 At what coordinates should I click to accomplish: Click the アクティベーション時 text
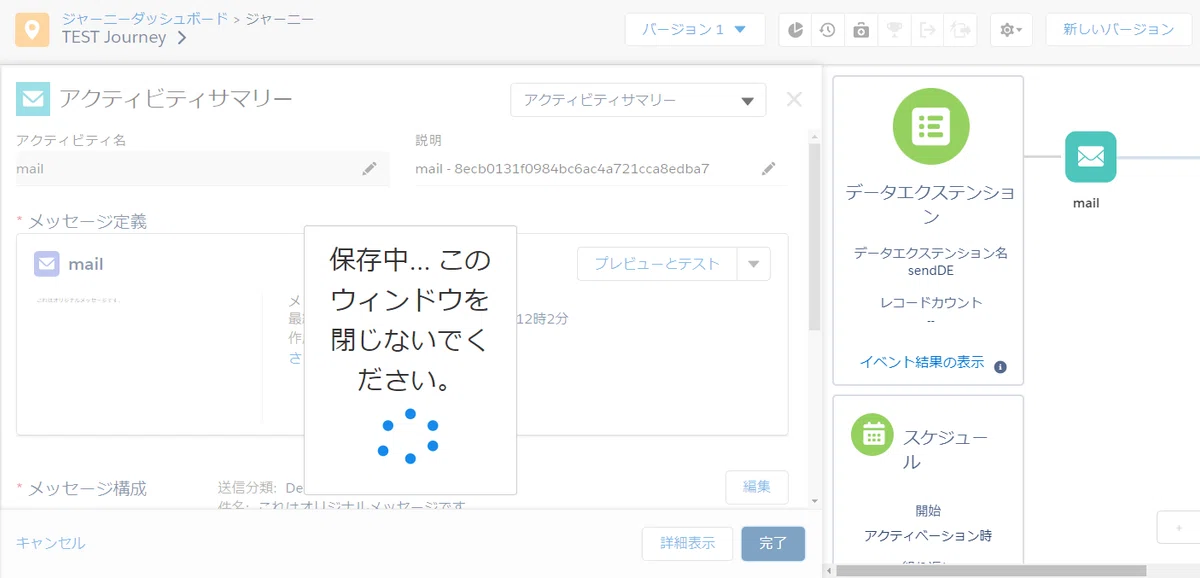[928, 535]
